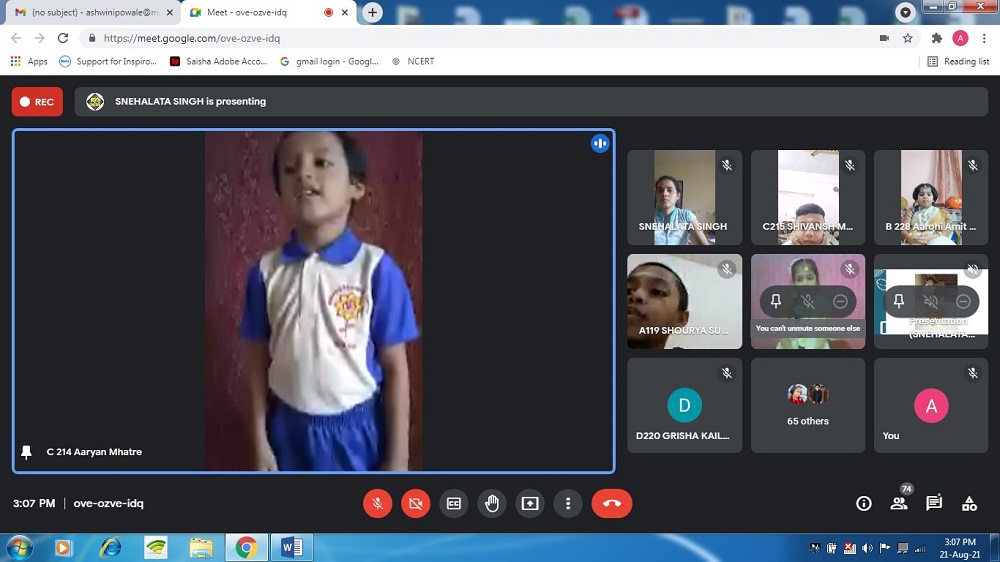Open the Activities shapes icon
This screenshot has width=1000, height=562.
969,503
